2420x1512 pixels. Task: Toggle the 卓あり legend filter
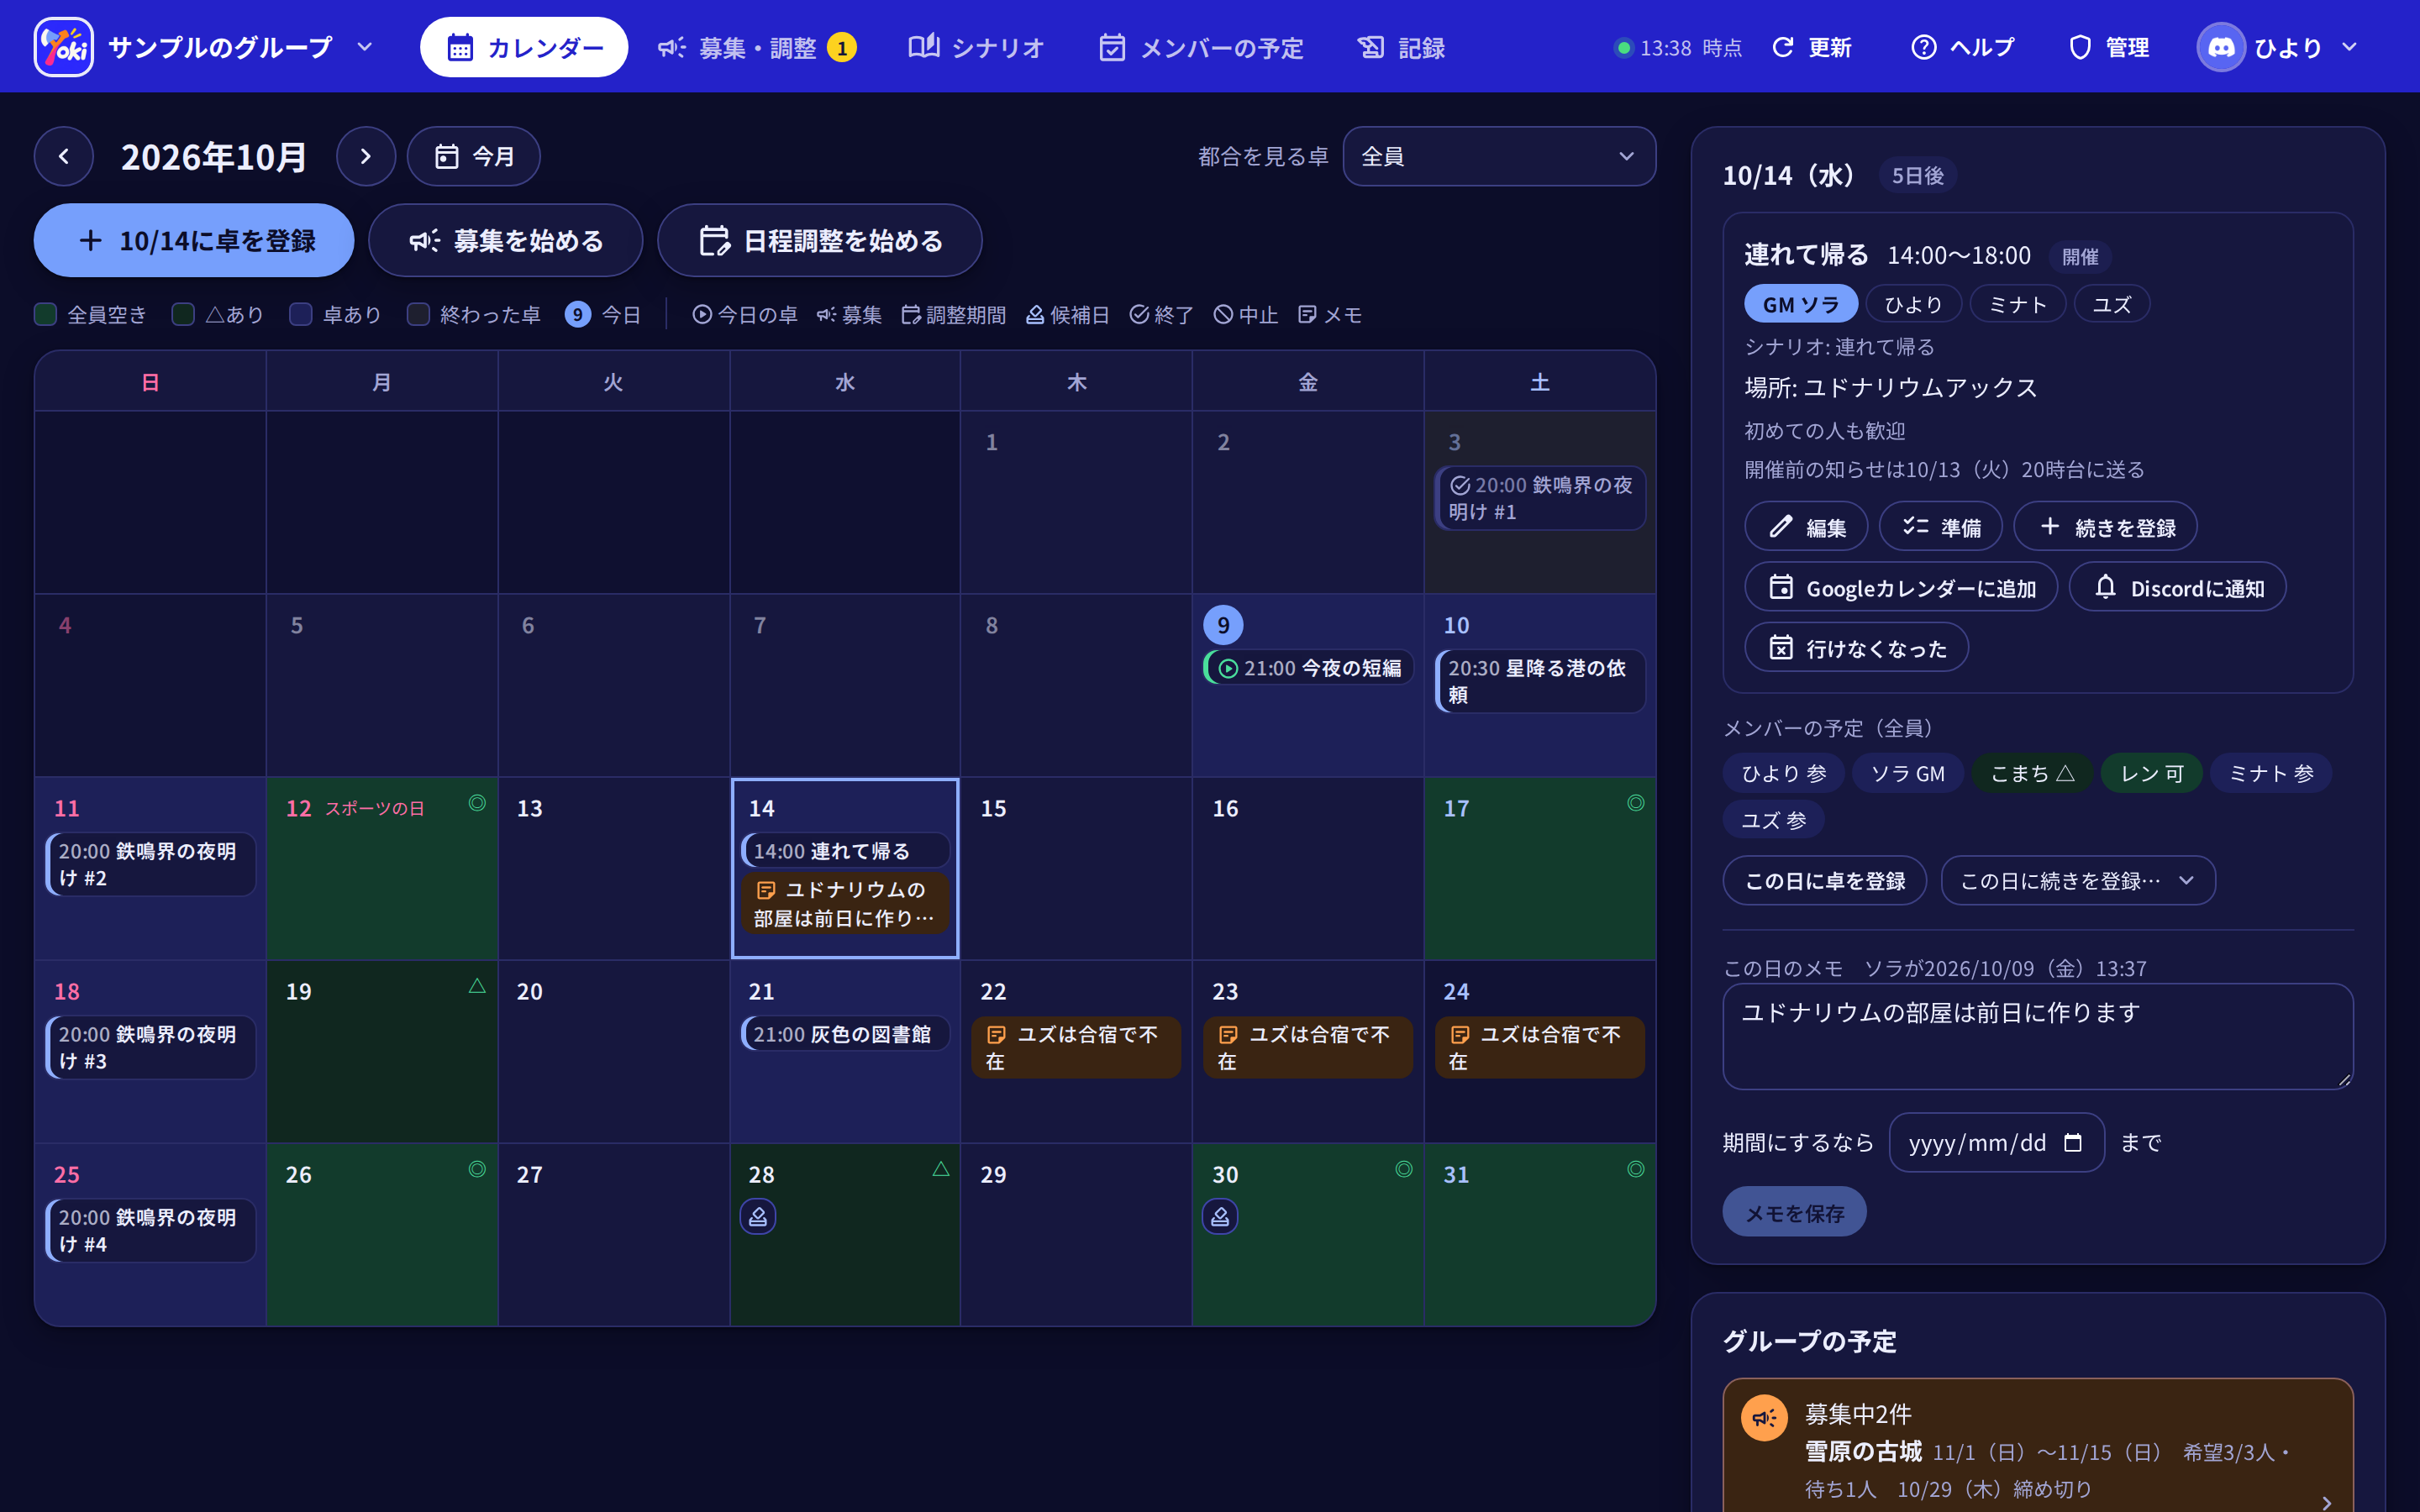(336, 315)
